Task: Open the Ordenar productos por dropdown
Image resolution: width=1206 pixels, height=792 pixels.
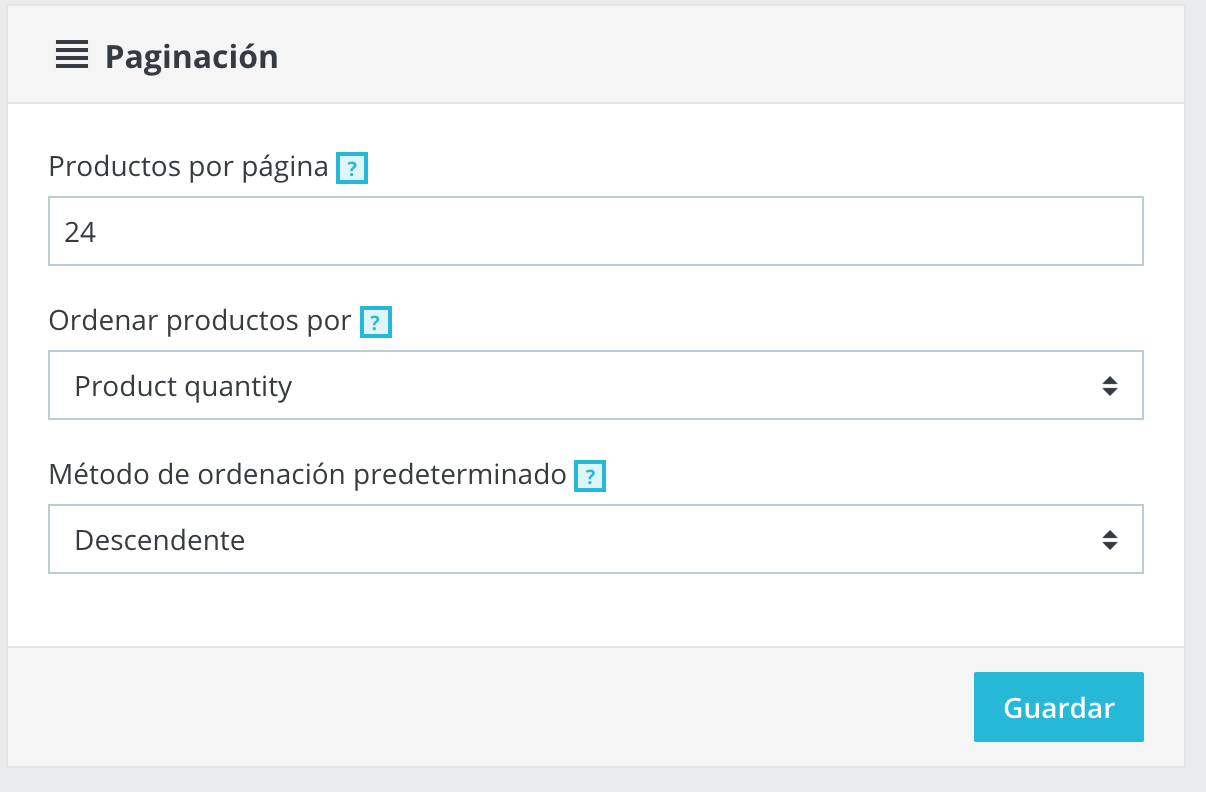Action: click(595, 385)
